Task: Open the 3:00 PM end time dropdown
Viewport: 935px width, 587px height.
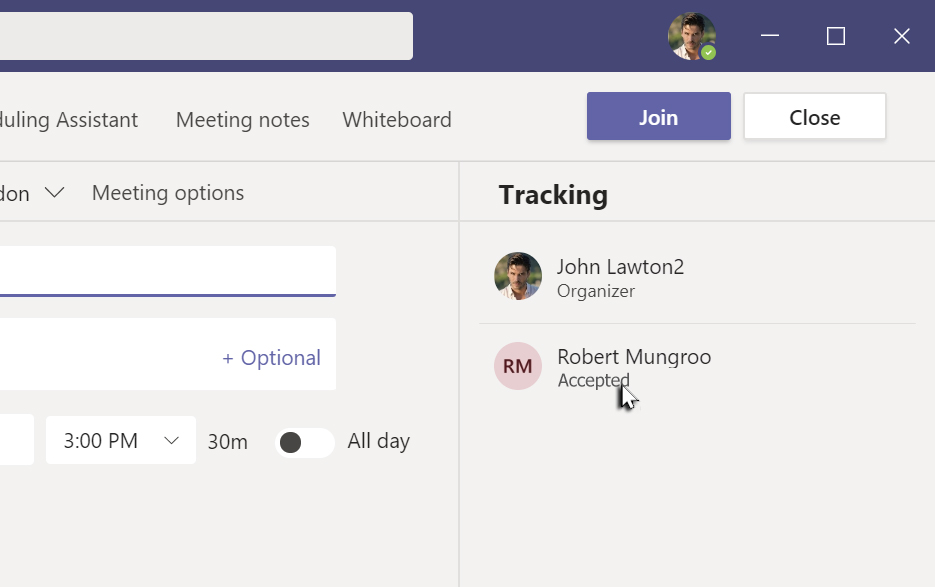Action: click(120, 441)
